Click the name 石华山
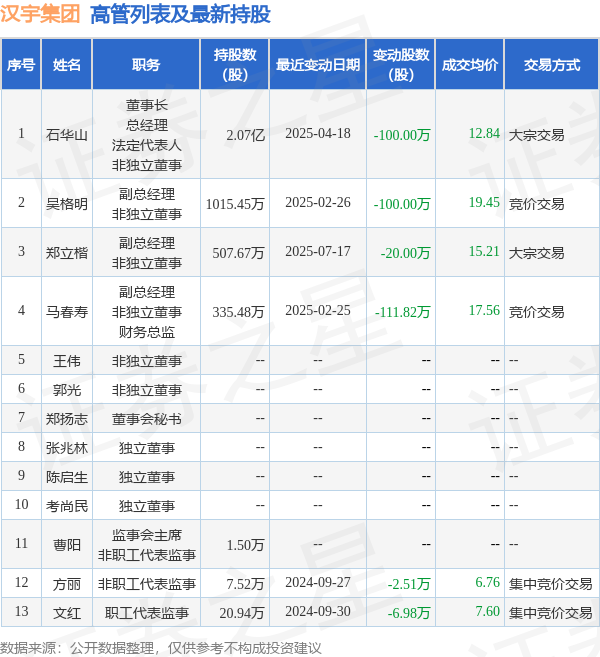 (x=67, y=135)
